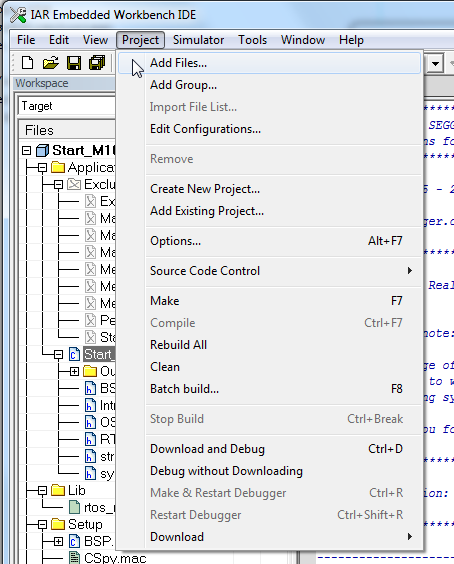Click the Workspace panel title bar
Viewport: 454px width, 564px height.
65,83
